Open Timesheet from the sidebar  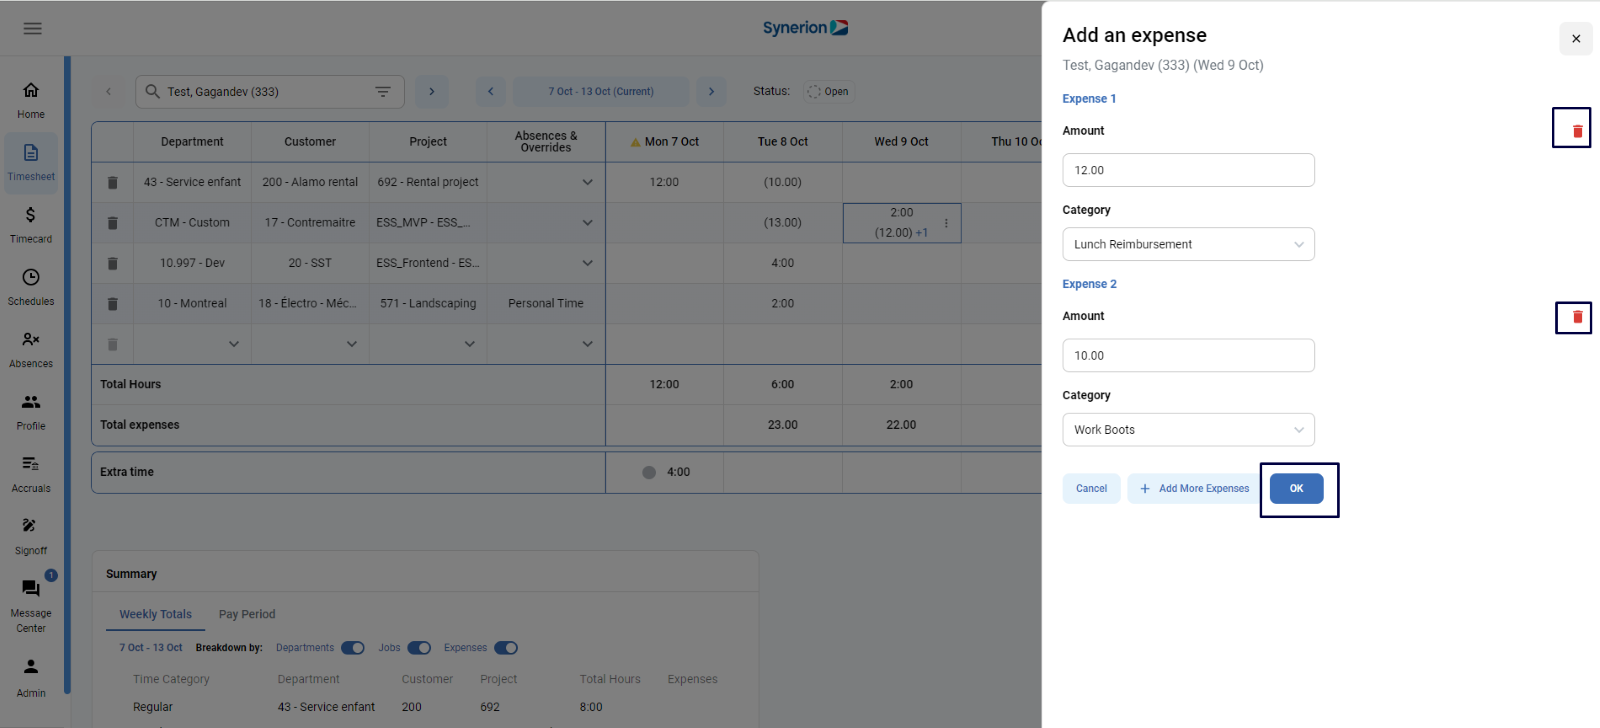31,162
